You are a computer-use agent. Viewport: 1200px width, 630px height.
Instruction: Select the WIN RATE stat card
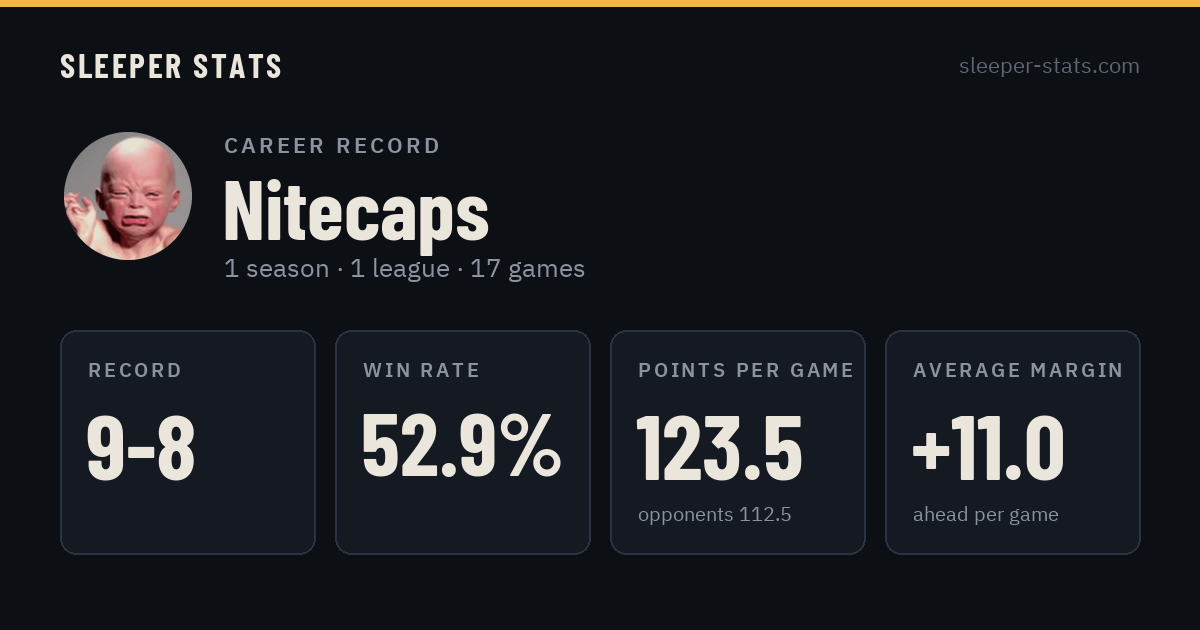pos(463,442)
